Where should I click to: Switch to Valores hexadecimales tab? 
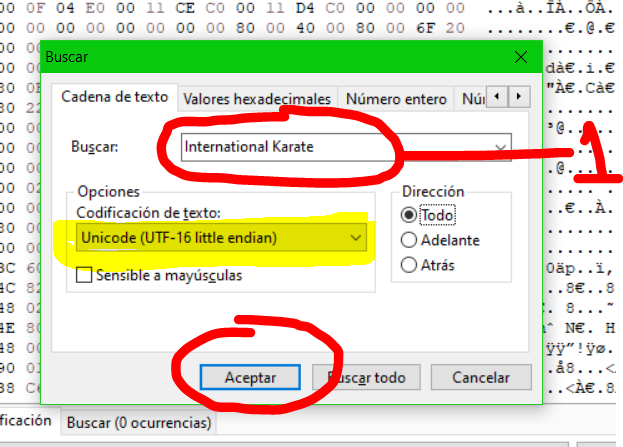[x=257, y=99]
